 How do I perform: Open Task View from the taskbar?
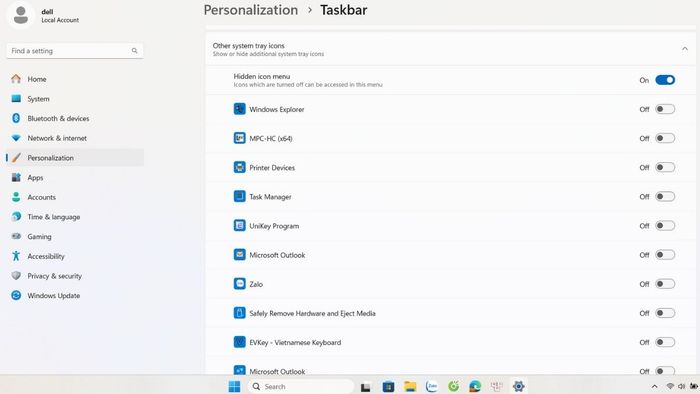tap(366, 386)
